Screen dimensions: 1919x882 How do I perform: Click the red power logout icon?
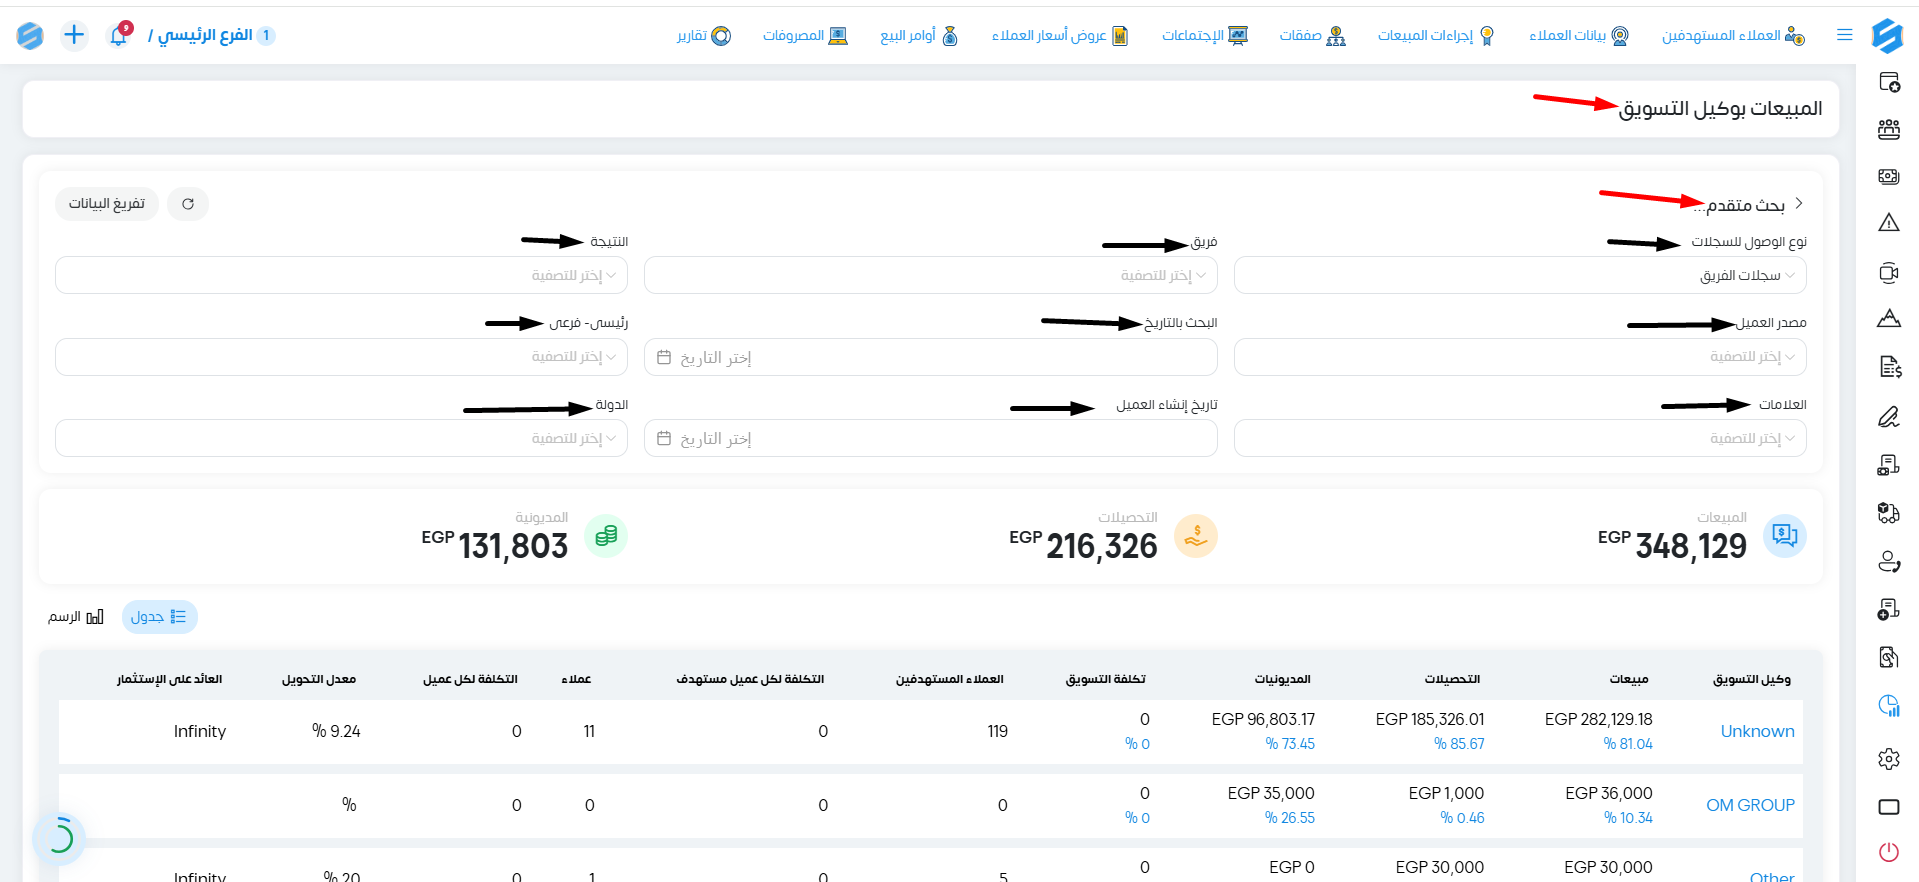pyautogui.click(x=1888, y=852)
